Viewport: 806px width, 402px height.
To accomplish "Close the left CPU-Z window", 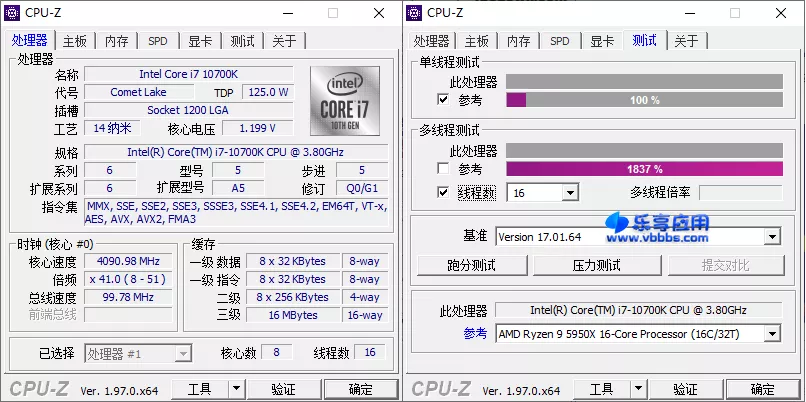I will pos(379,13).
